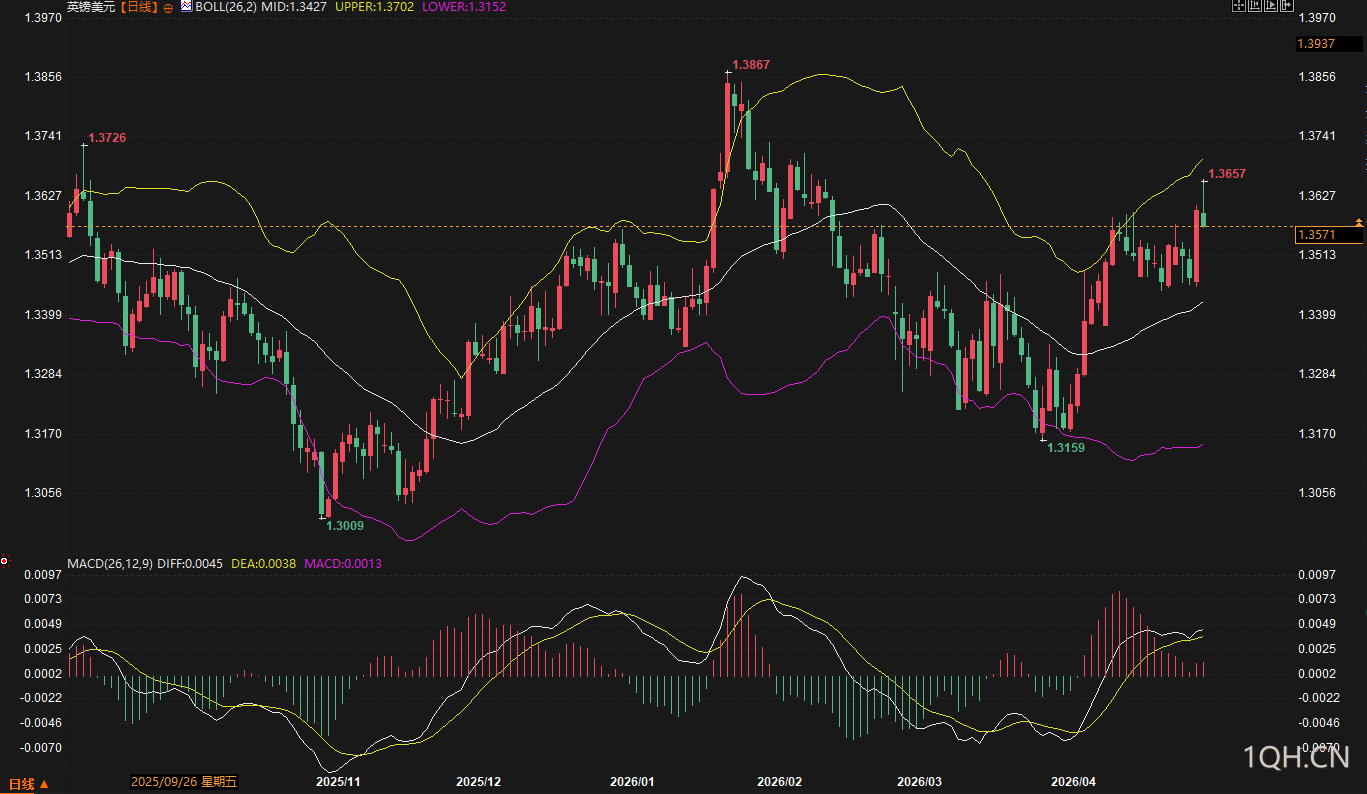
Task: Click the 2026/03 date axis label
Action: click(920, 781)
